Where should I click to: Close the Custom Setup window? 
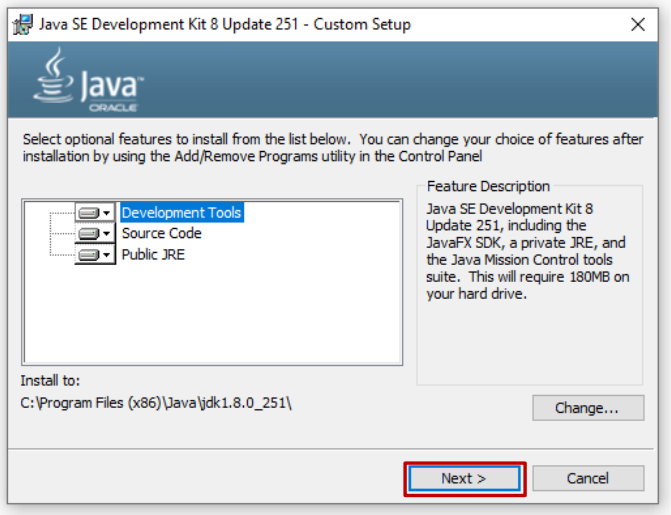pyautogui.click(x=638, y=25)
